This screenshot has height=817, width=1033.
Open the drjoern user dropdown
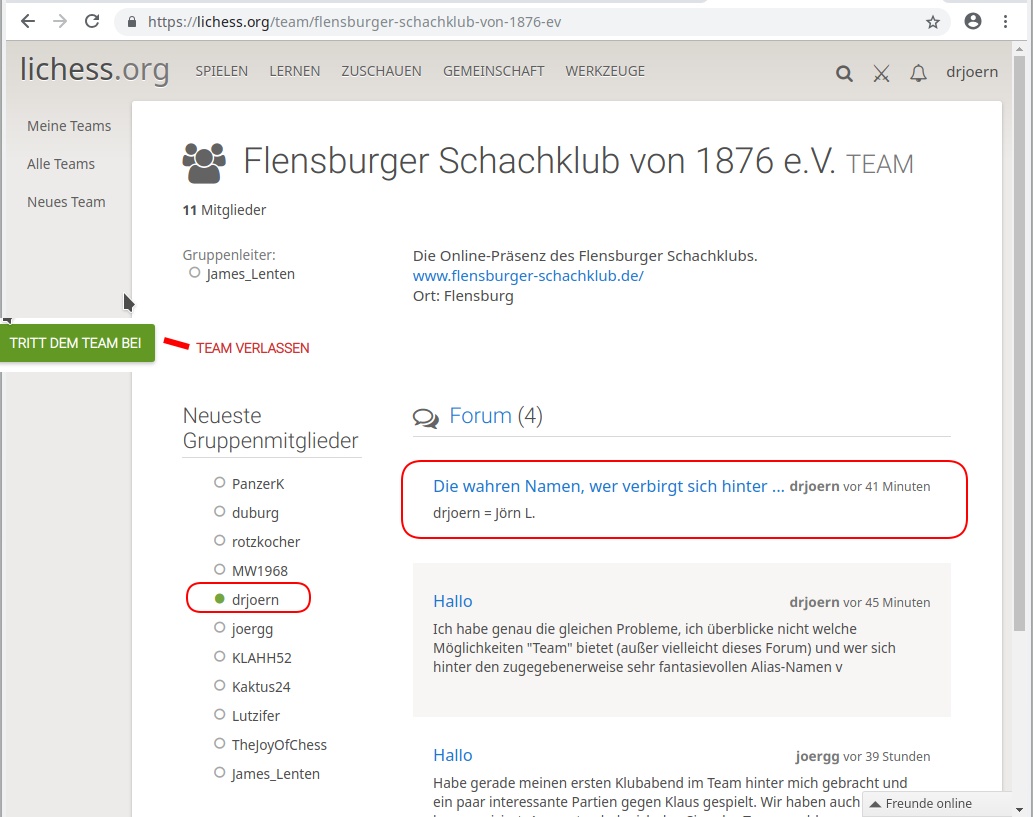[972, 72]
